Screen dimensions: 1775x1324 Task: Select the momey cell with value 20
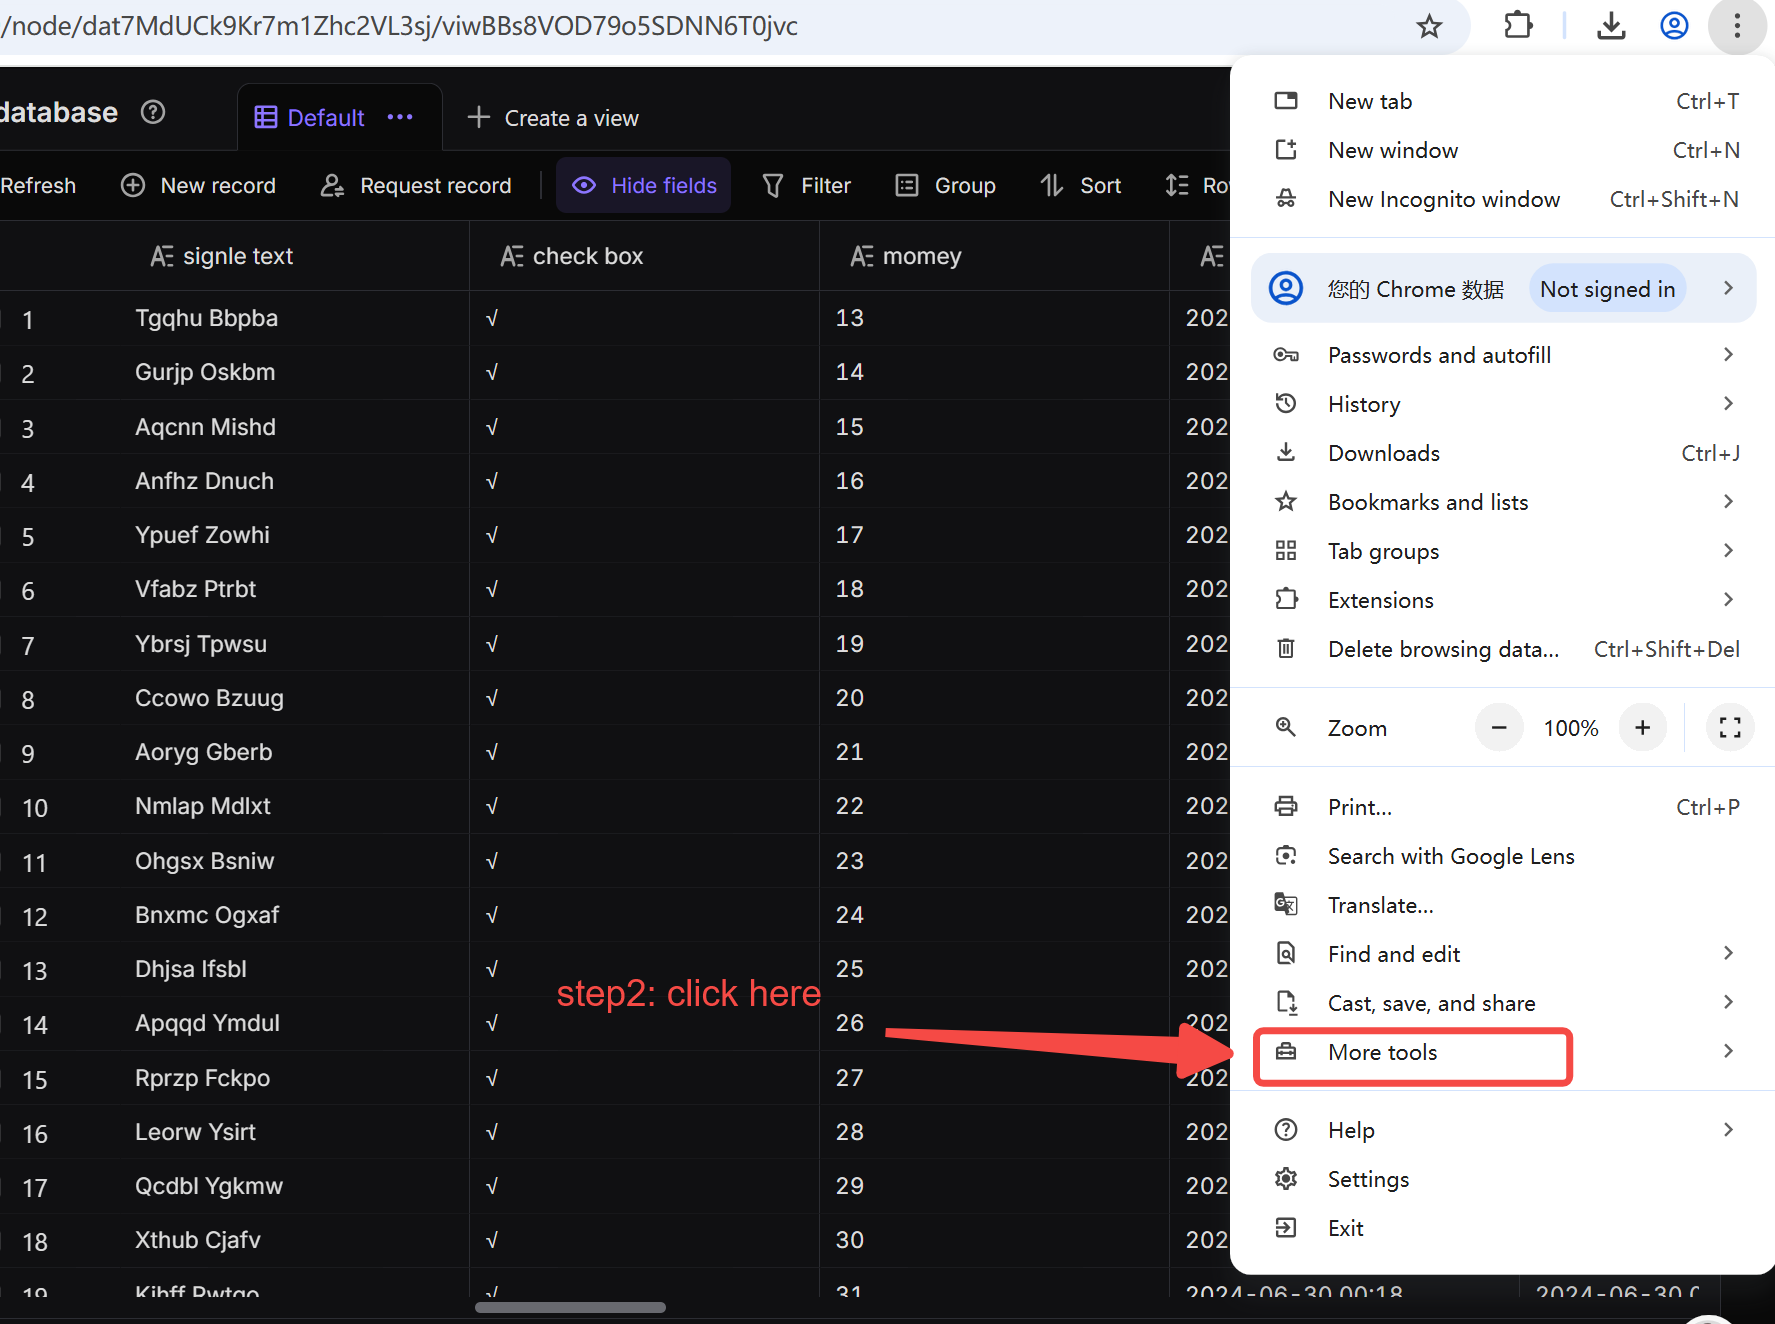click(x=994, y=698)
